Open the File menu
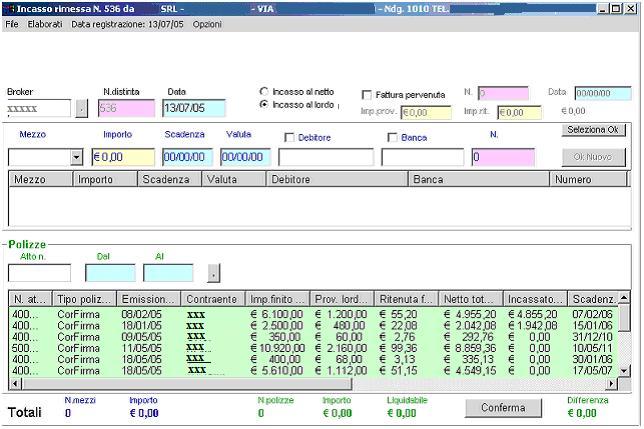Image resolution: width=644 pixels, height=429 pixels. click(12, 24)
